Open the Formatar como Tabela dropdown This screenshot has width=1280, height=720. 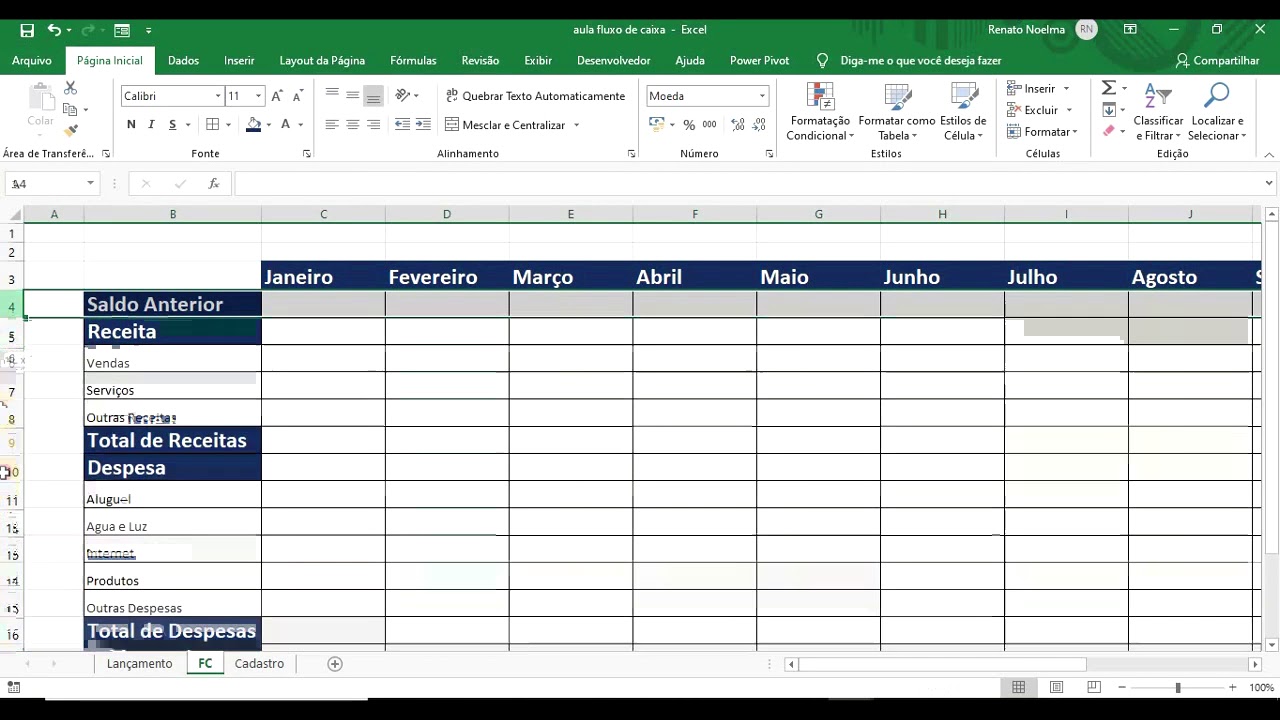[897, 112]
